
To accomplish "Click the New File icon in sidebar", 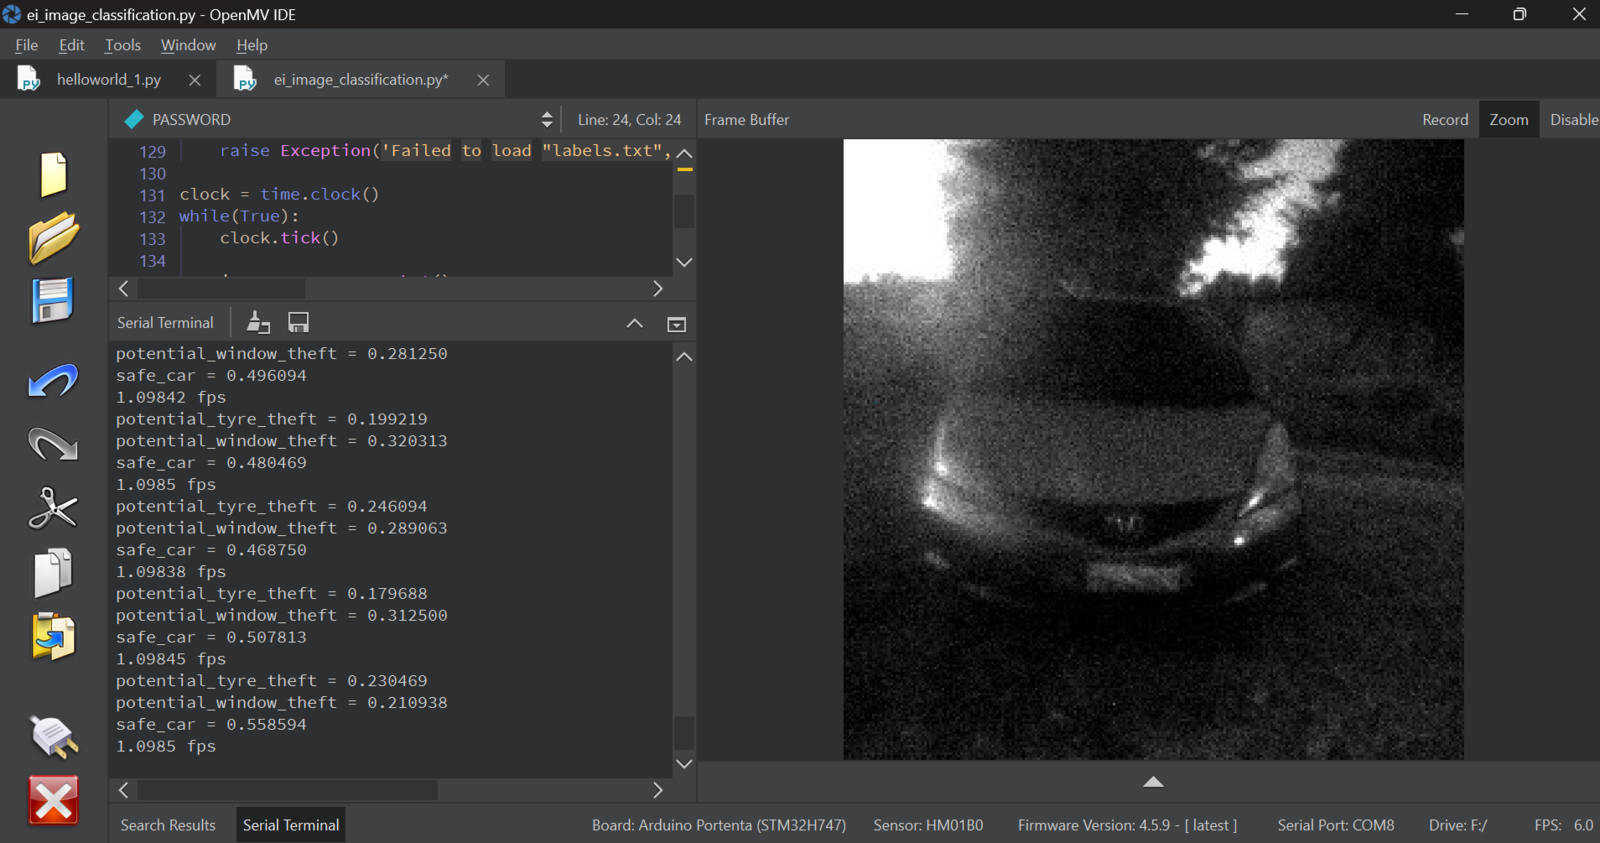I will 53,174.
